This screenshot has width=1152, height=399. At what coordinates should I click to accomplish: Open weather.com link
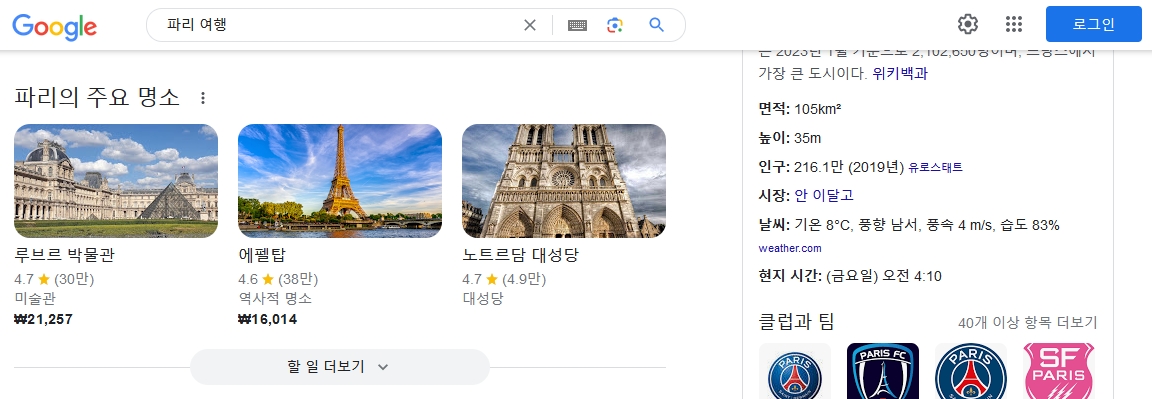(x=791, y=248)
